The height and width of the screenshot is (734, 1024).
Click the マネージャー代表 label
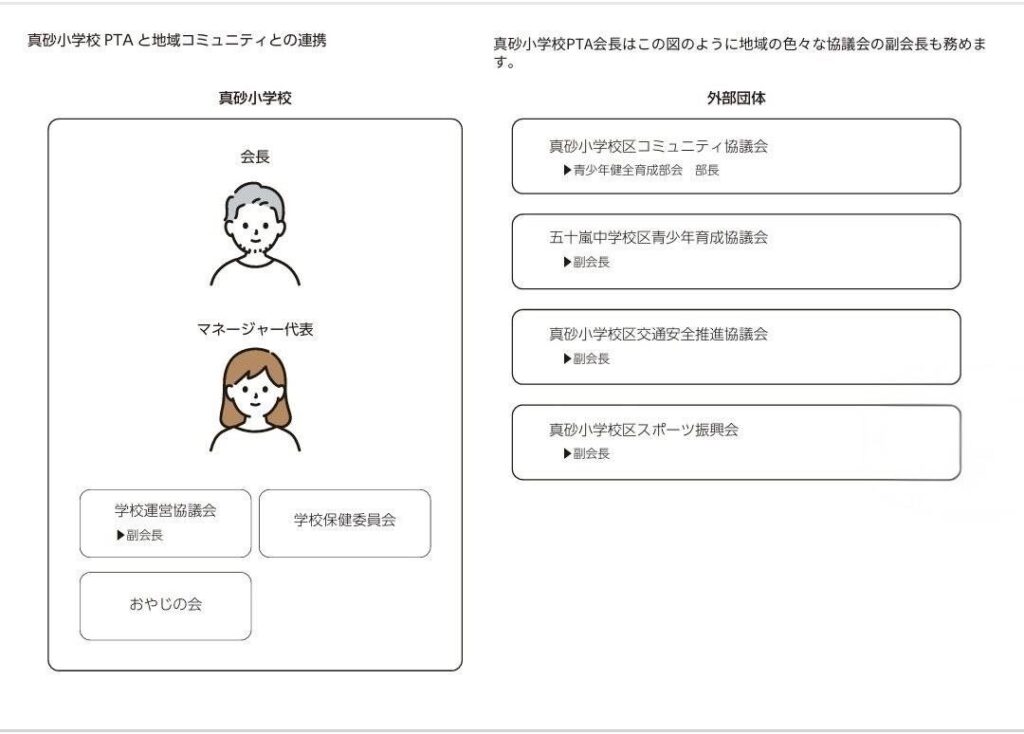pyautogui.click(x=254, y=329)
